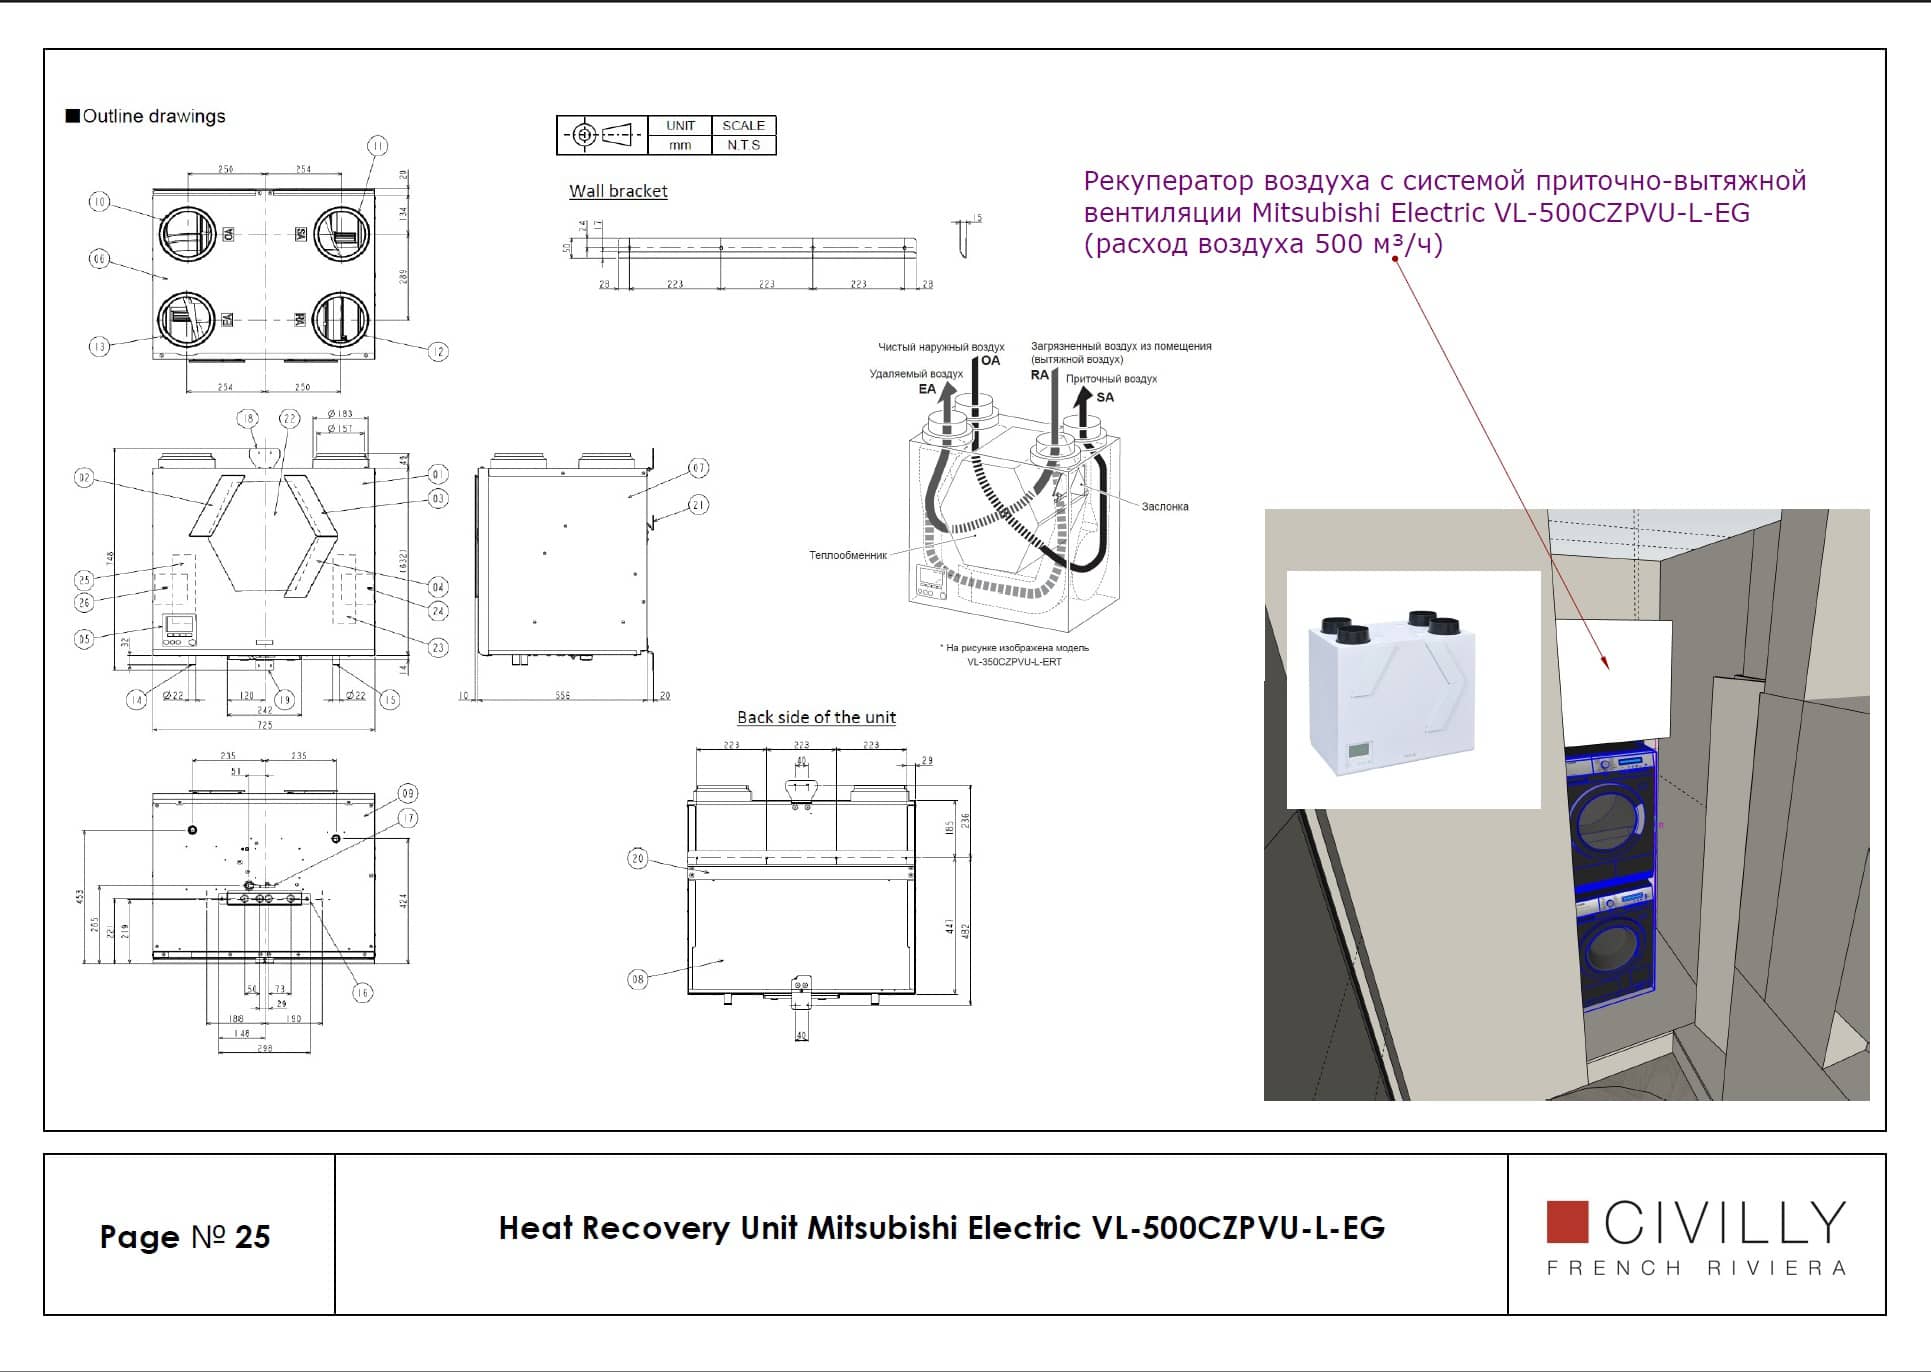Viewport: 1931px width, 1372px height.
Task: Click callout balloon number 16 on the bottom view
Action: [x=362, y=992]
